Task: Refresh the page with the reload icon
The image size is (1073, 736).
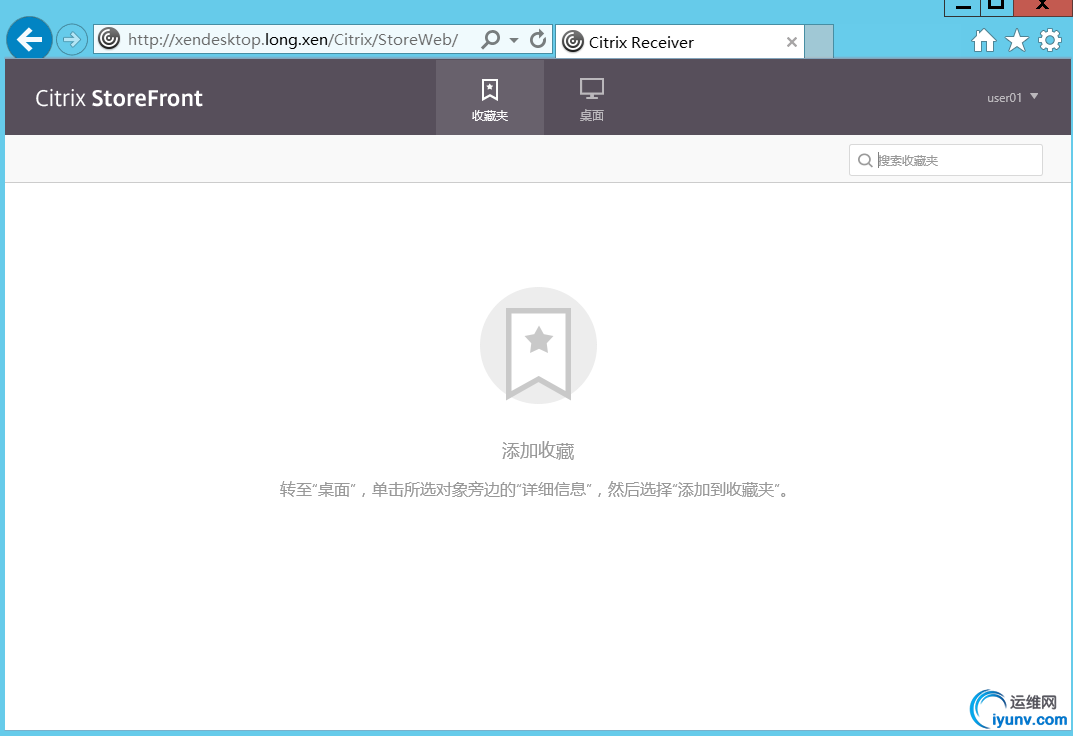Action: pos(538,40)
